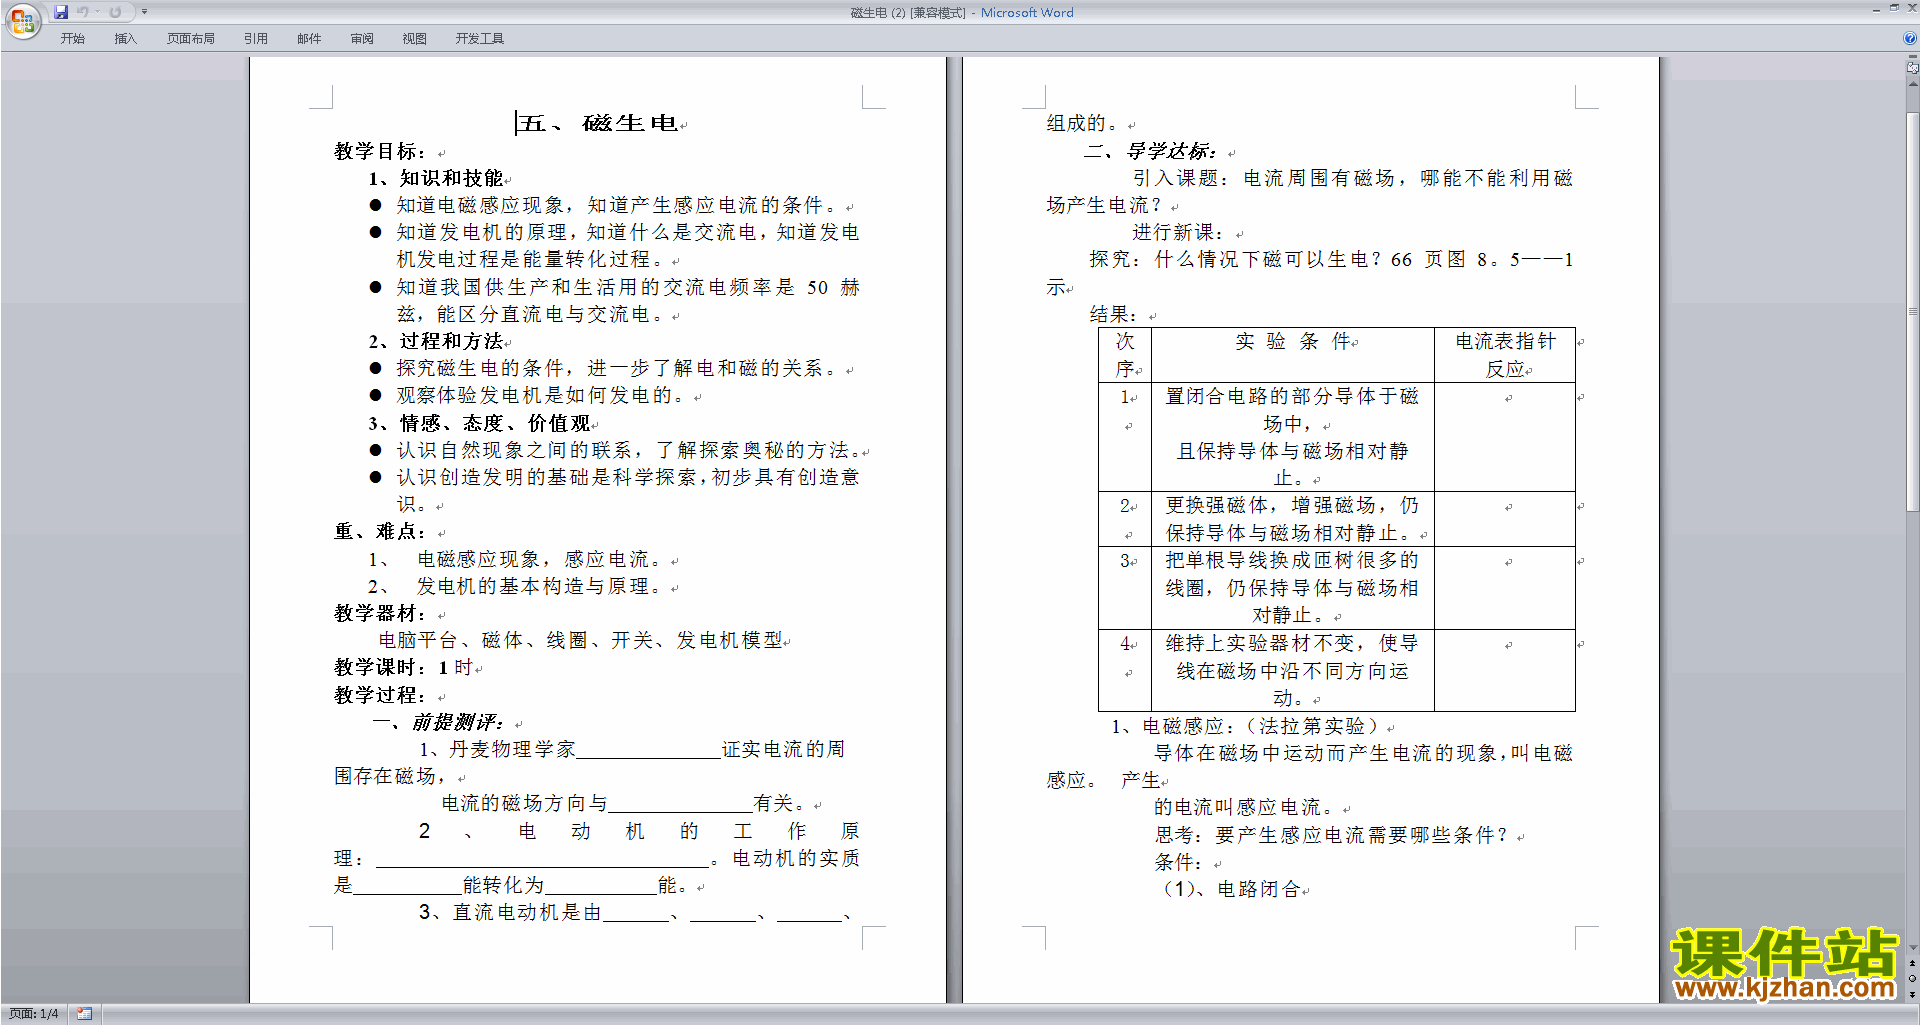Go to previous page button
This screenshot has width=1920, height=1025.
point(1912,964)
